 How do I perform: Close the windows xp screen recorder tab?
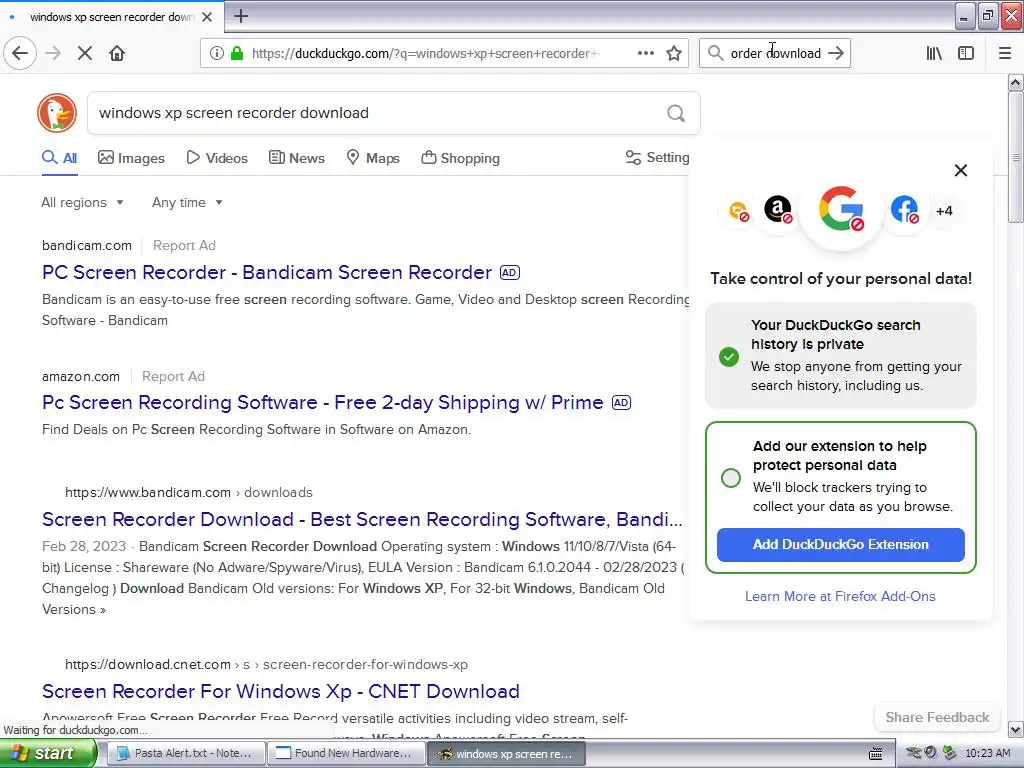(x=207, y=17)
